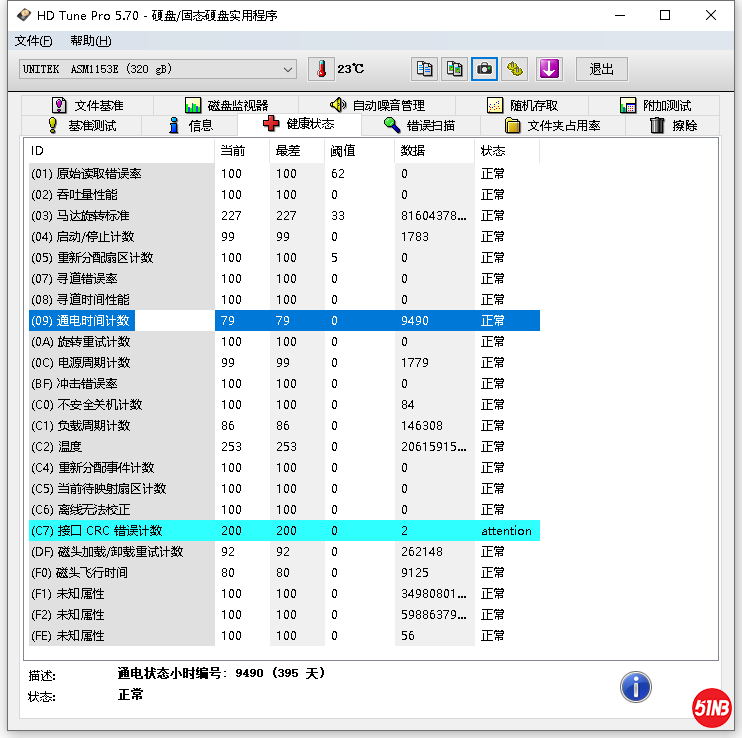Switch to the 基准测试 tab

pyautogui.click(x=81, y=125)
